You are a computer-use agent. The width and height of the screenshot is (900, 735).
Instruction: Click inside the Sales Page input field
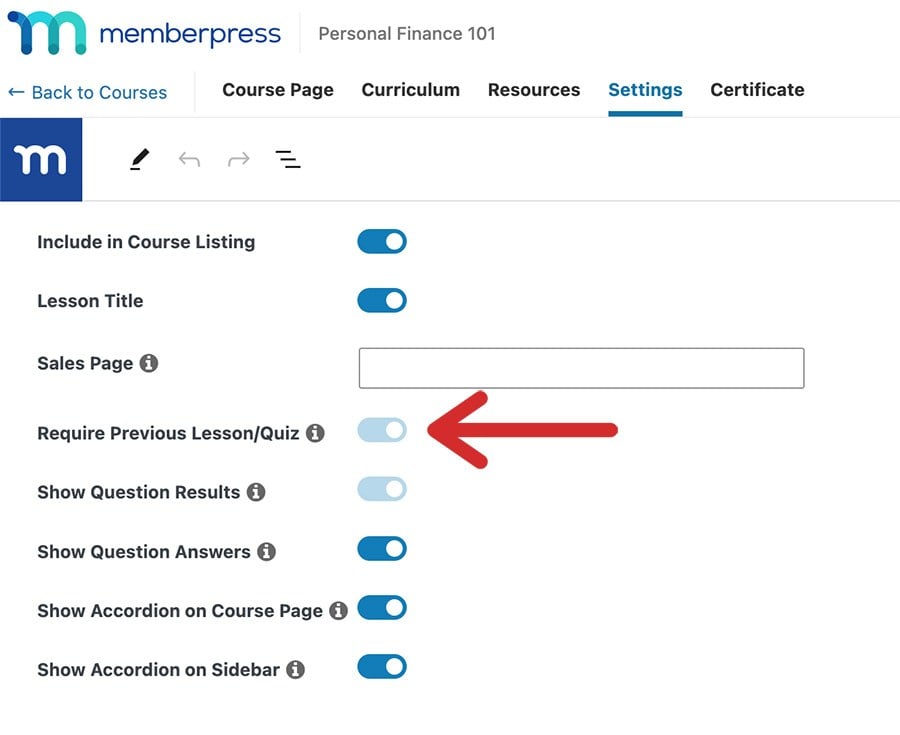click(580, 368)
